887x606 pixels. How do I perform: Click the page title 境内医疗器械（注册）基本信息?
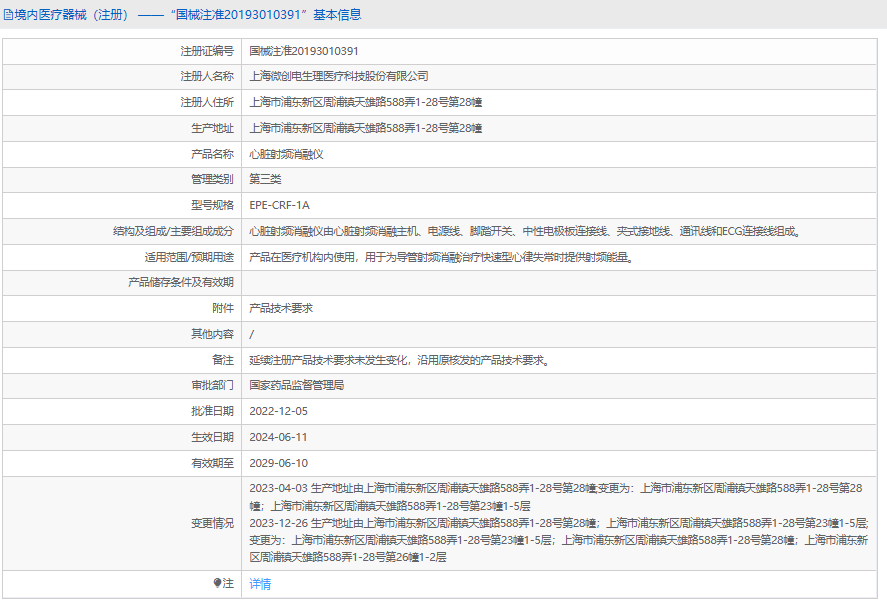tap(182, 15)
